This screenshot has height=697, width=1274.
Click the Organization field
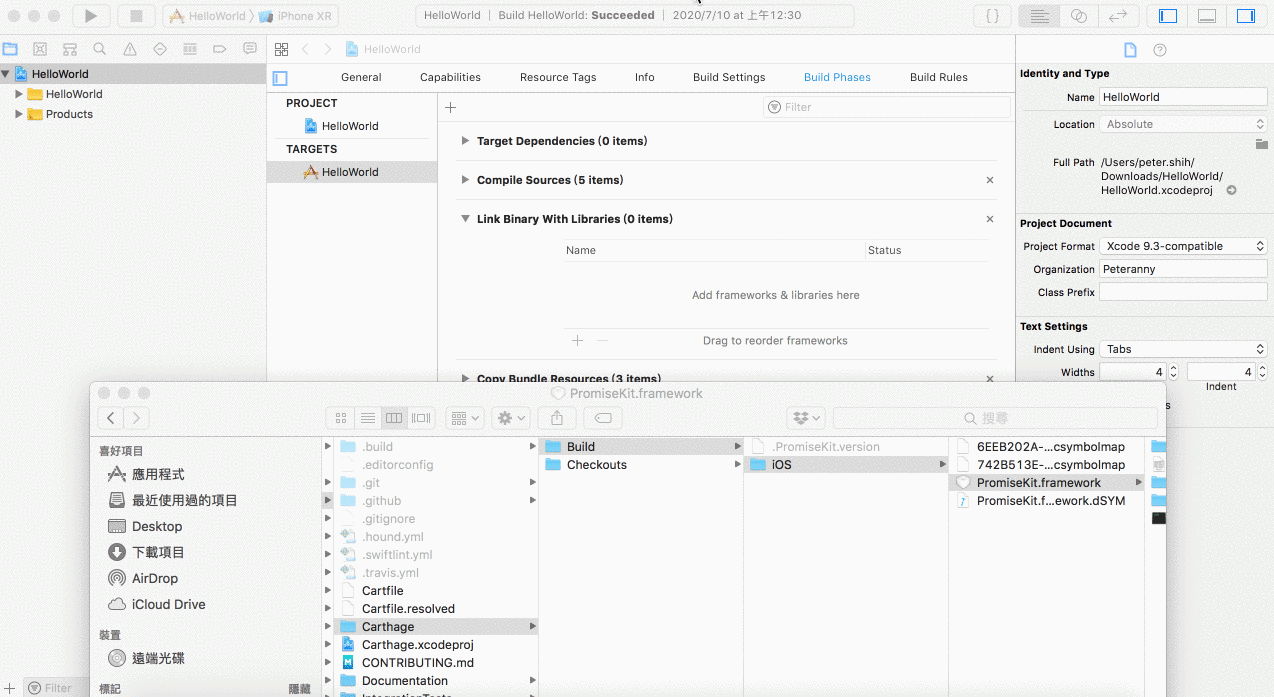pos(1183,269)
